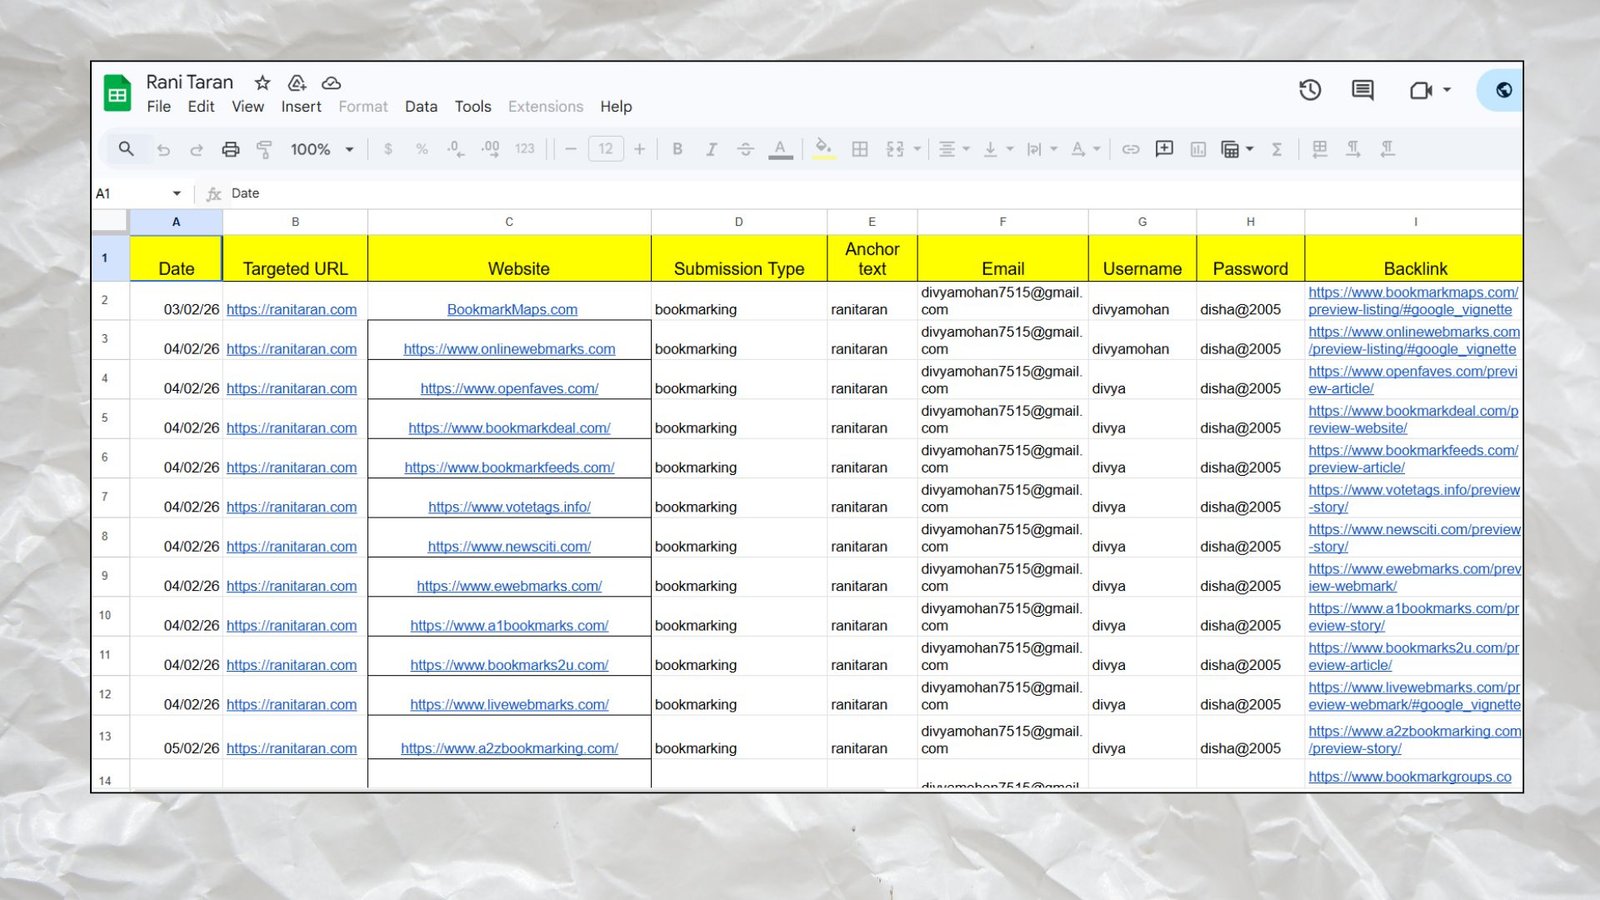Insert a comment from the toolbar
1600x900 pixels.
coord(1164,149)
